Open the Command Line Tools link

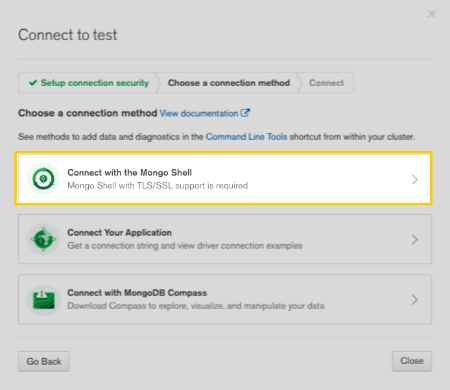[x=246, y=137]
